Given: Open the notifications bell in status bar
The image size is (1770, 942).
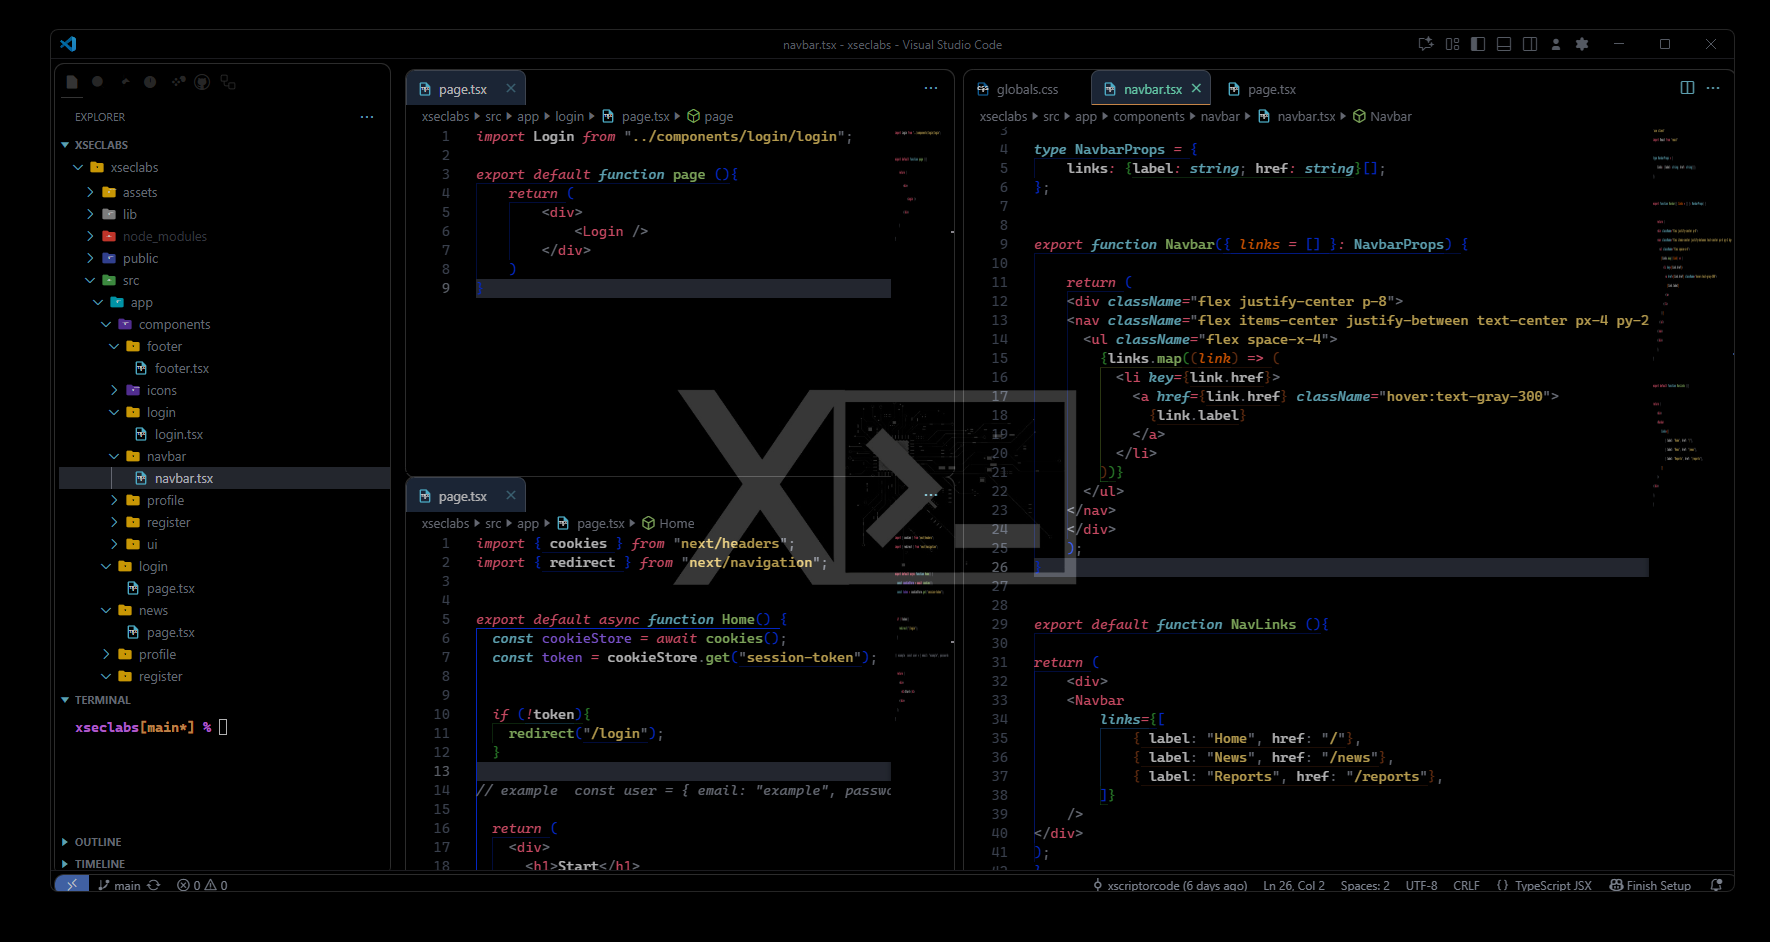Looking at the screenshot, I should (1716, 885).
